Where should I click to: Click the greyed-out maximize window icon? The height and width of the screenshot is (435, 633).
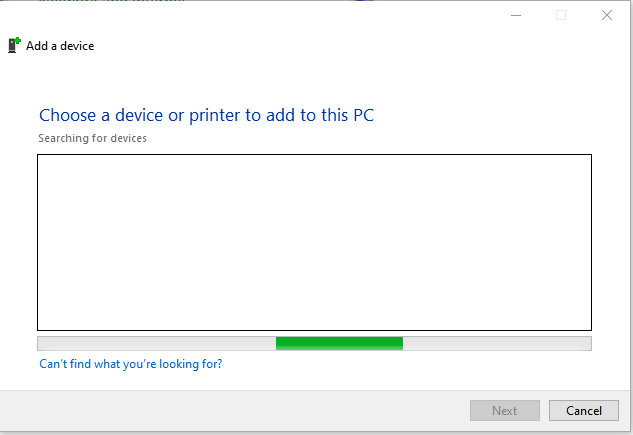[561, 15]
